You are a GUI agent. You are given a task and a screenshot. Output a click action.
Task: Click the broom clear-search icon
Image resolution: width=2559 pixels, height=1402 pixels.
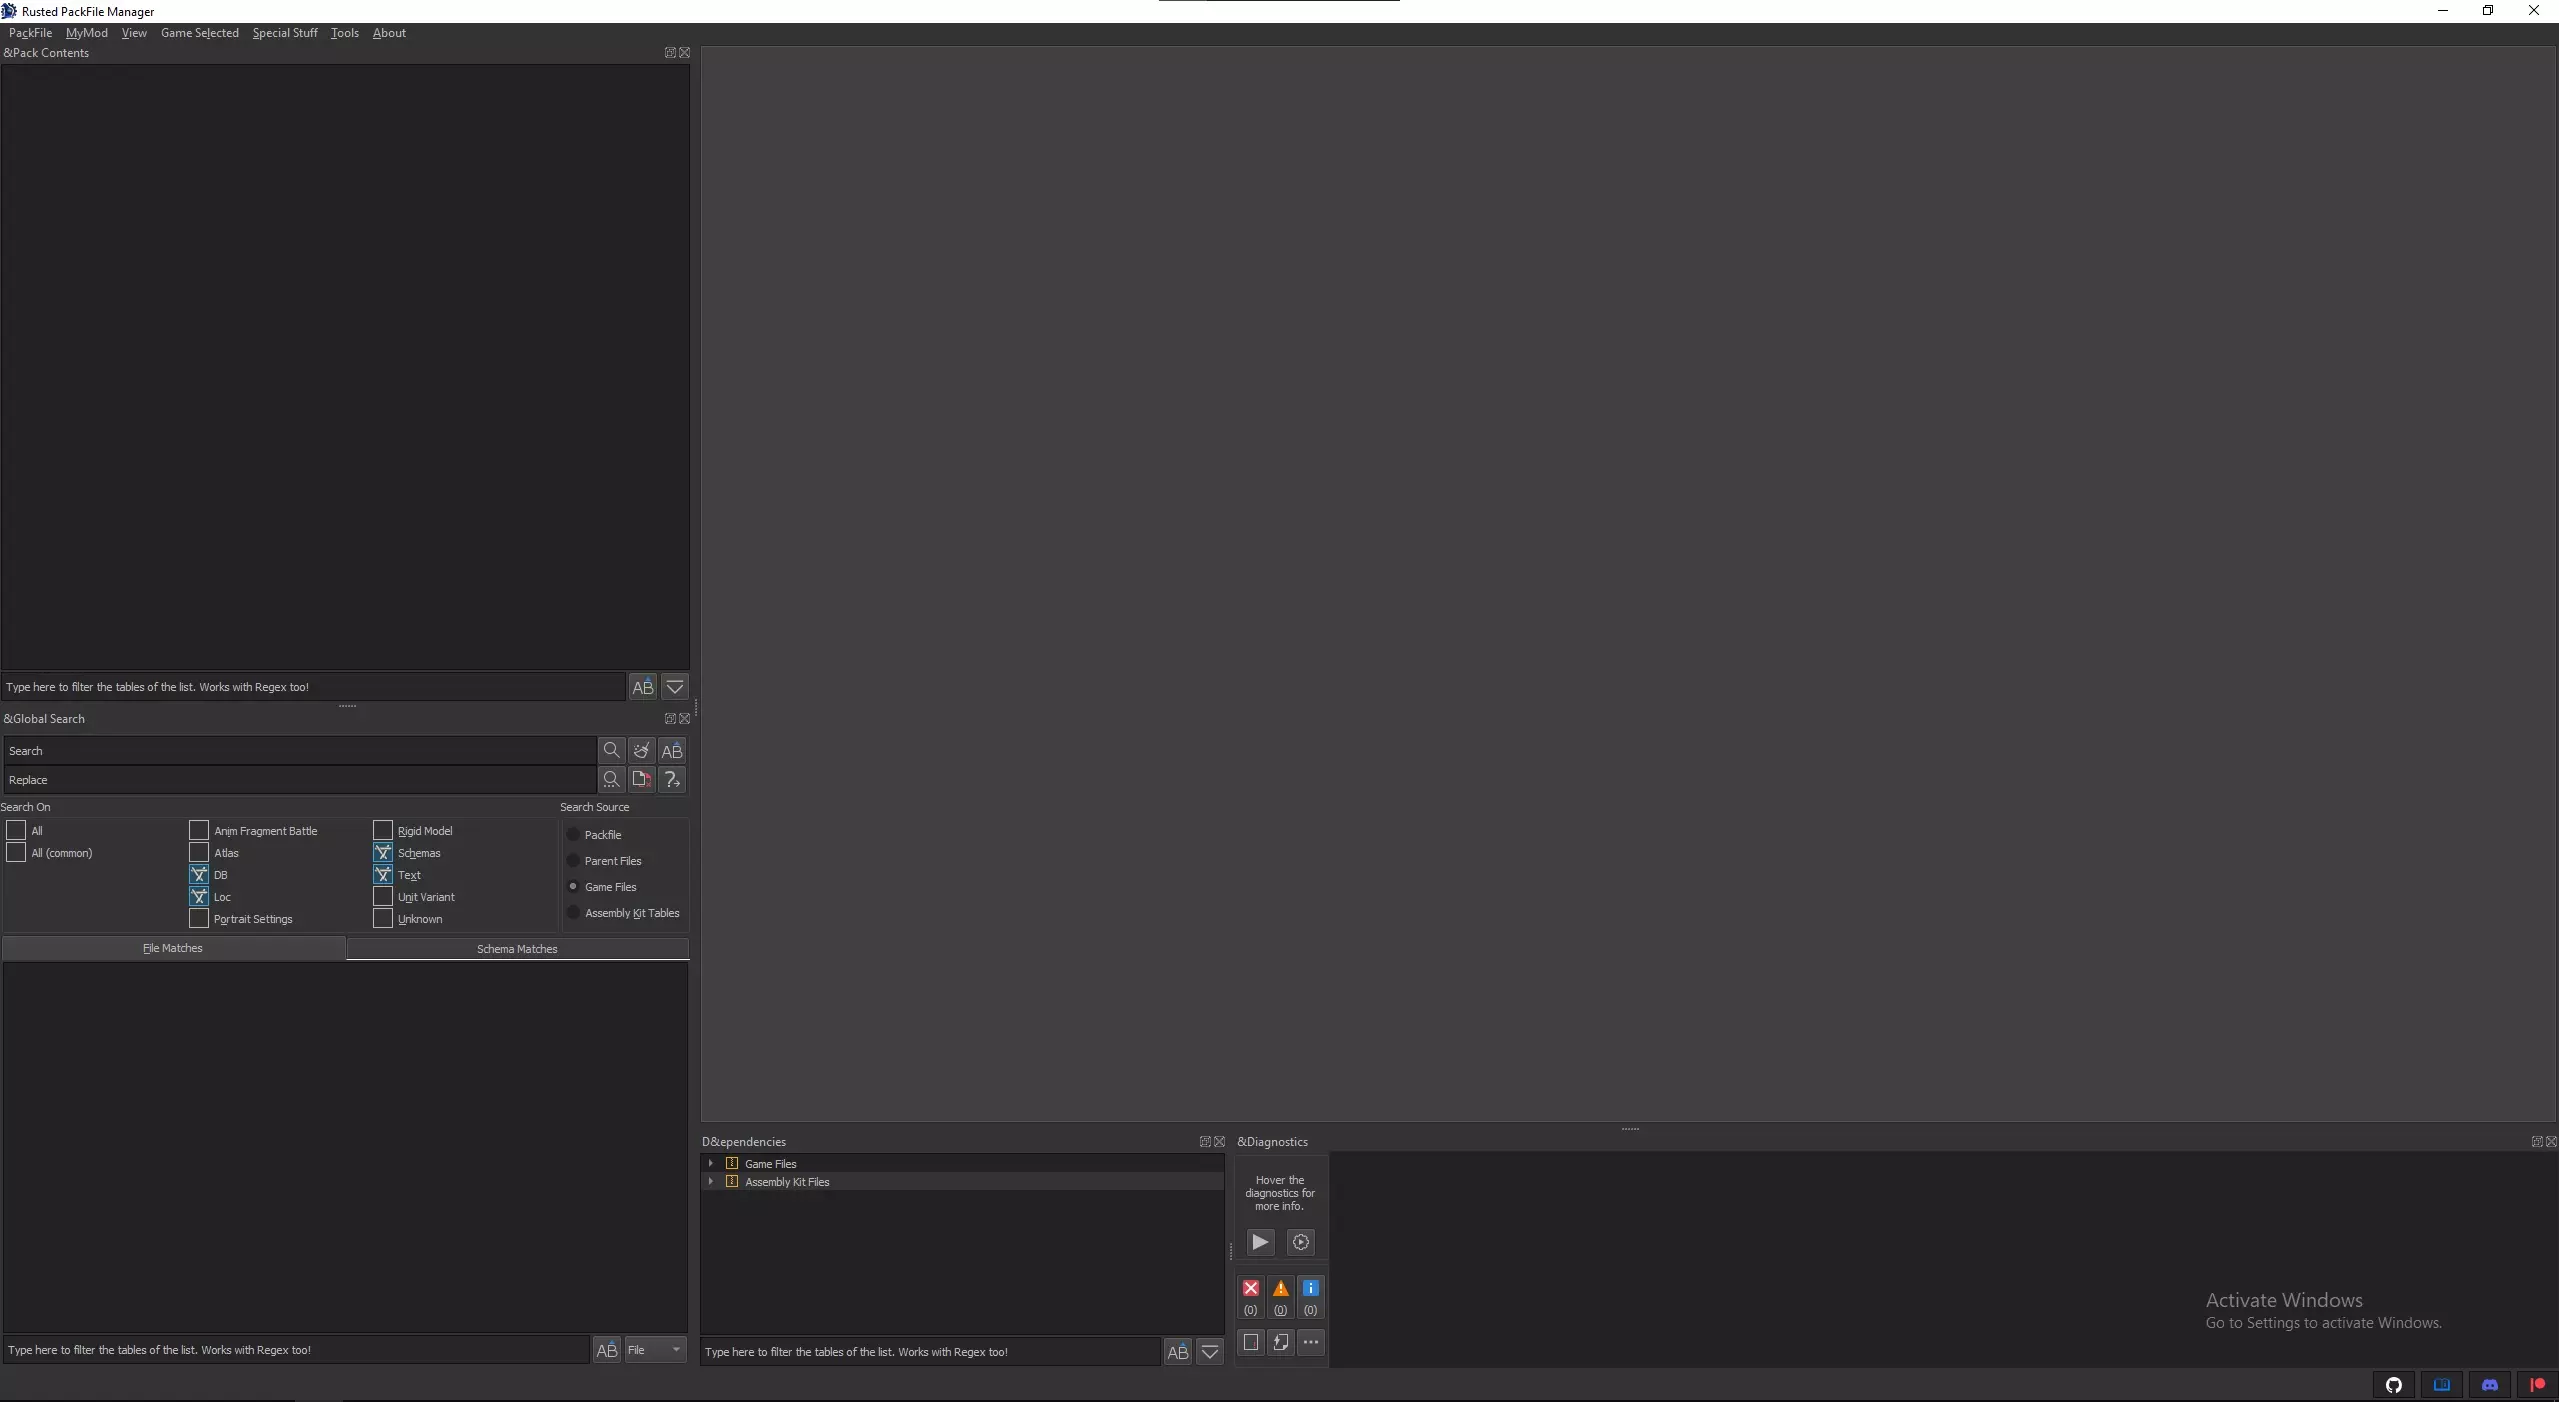(642, 750)
